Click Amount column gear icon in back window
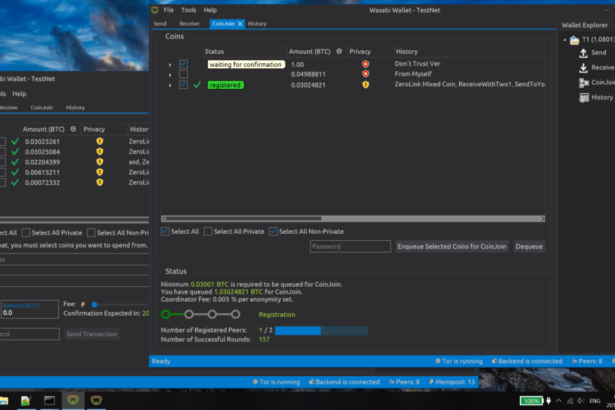The width and height of the screenshot is (615, 410). click(x=73, y=129)
